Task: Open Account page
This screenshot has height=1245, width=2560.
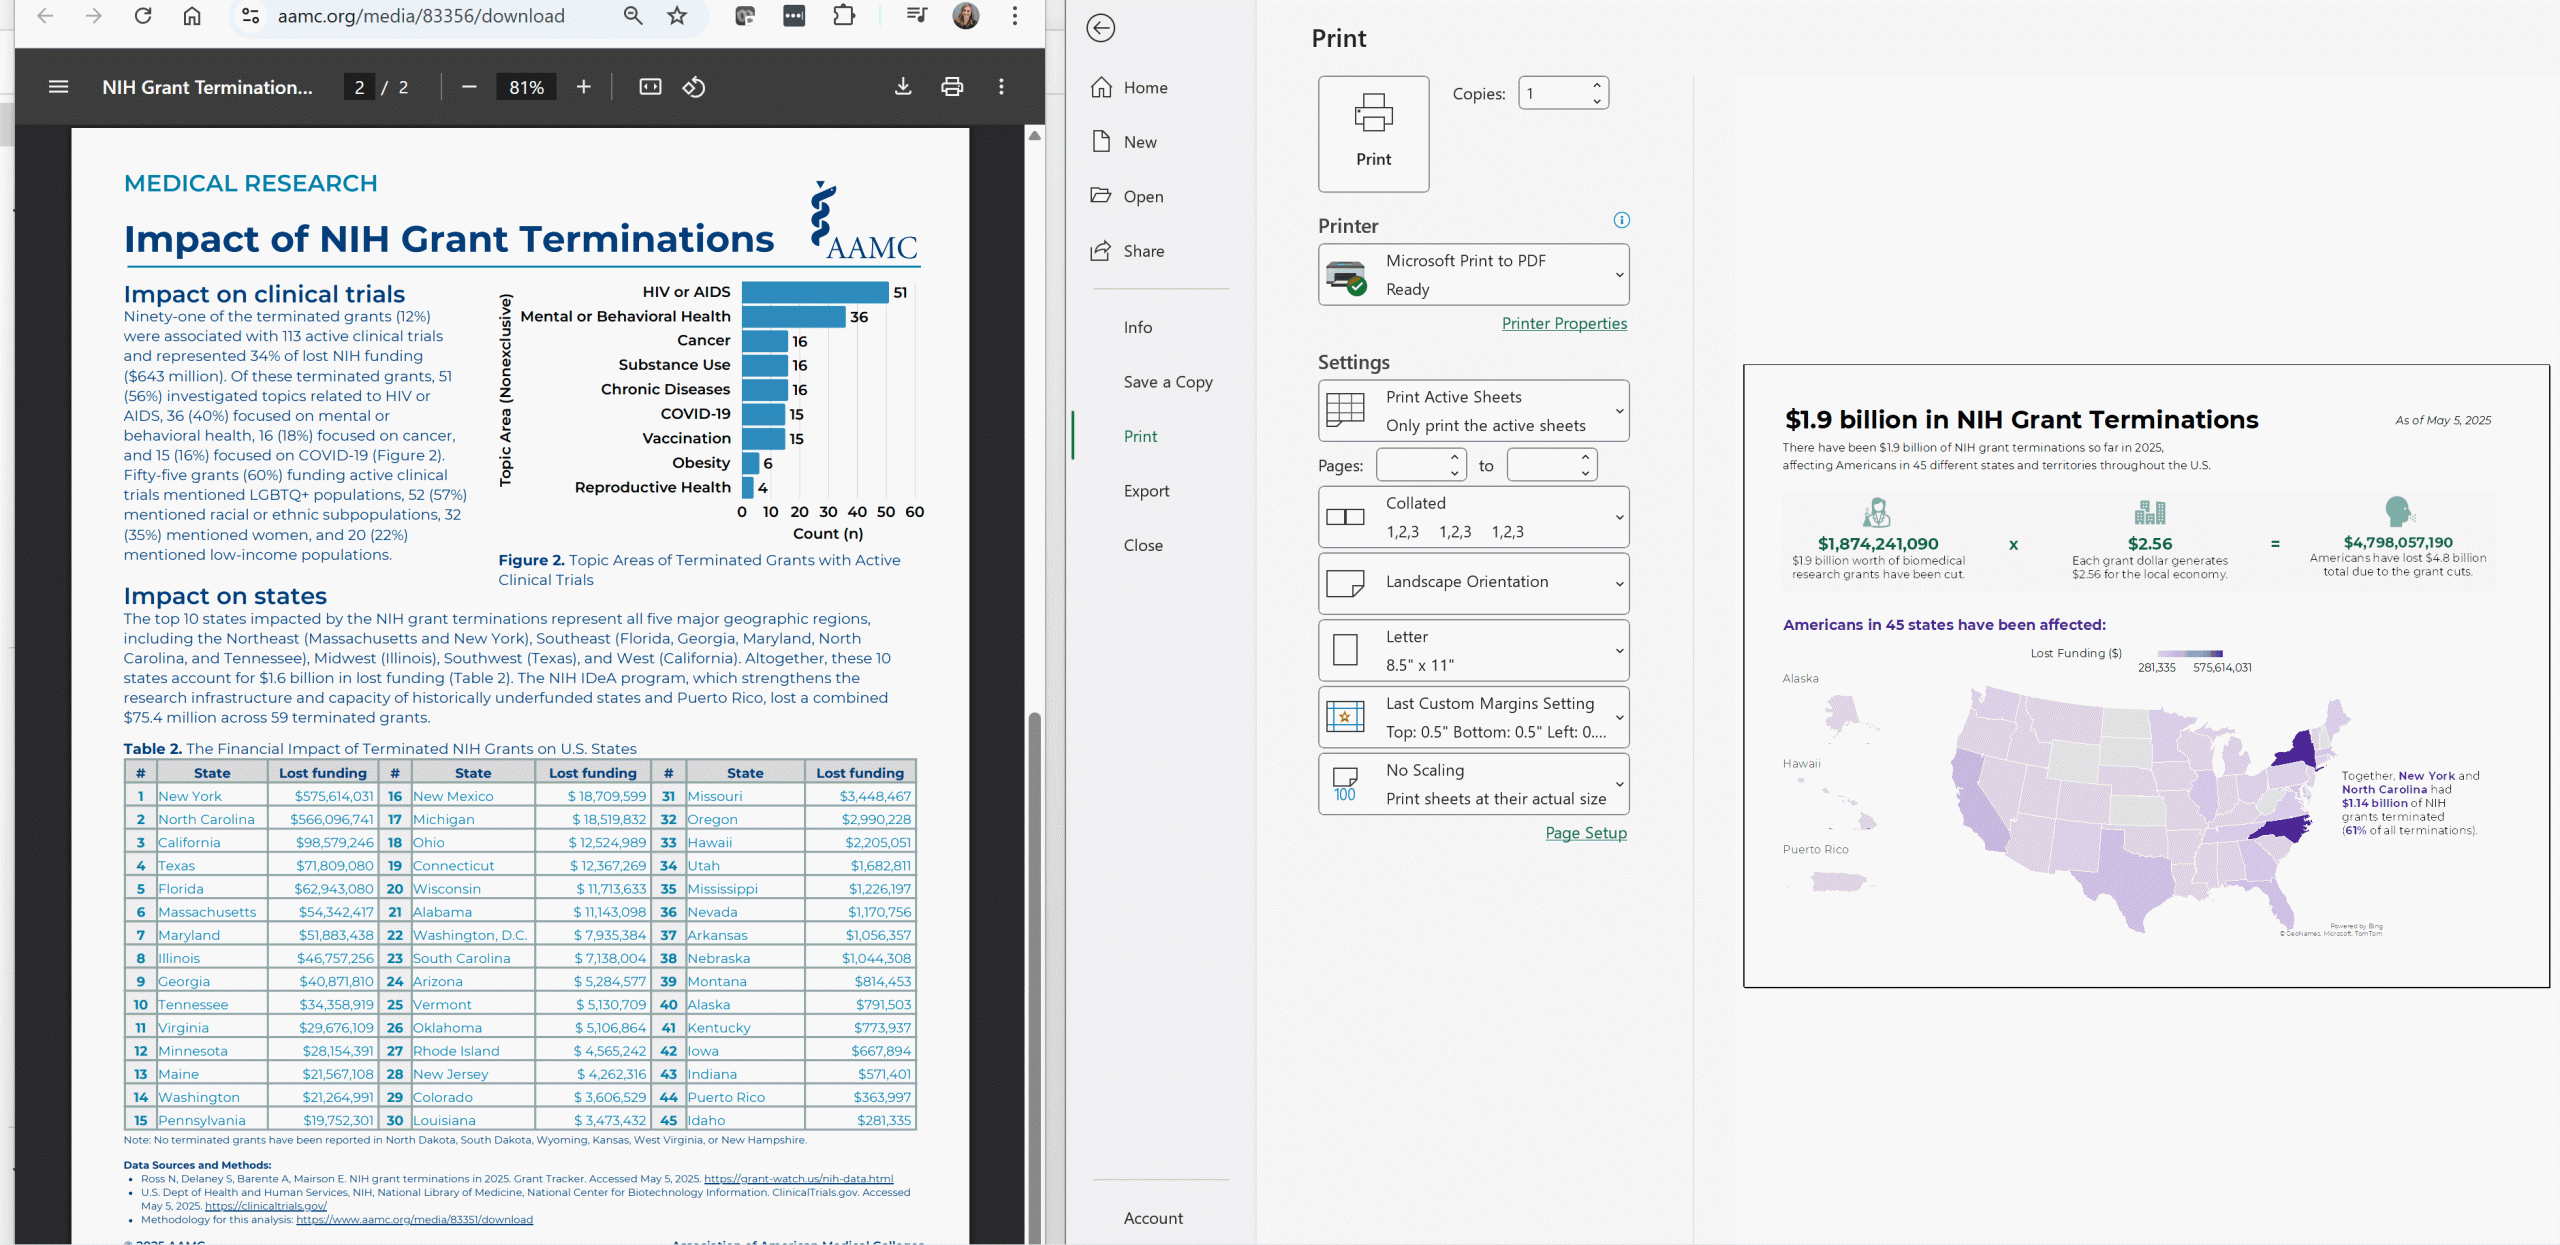Action: 1153,1218
